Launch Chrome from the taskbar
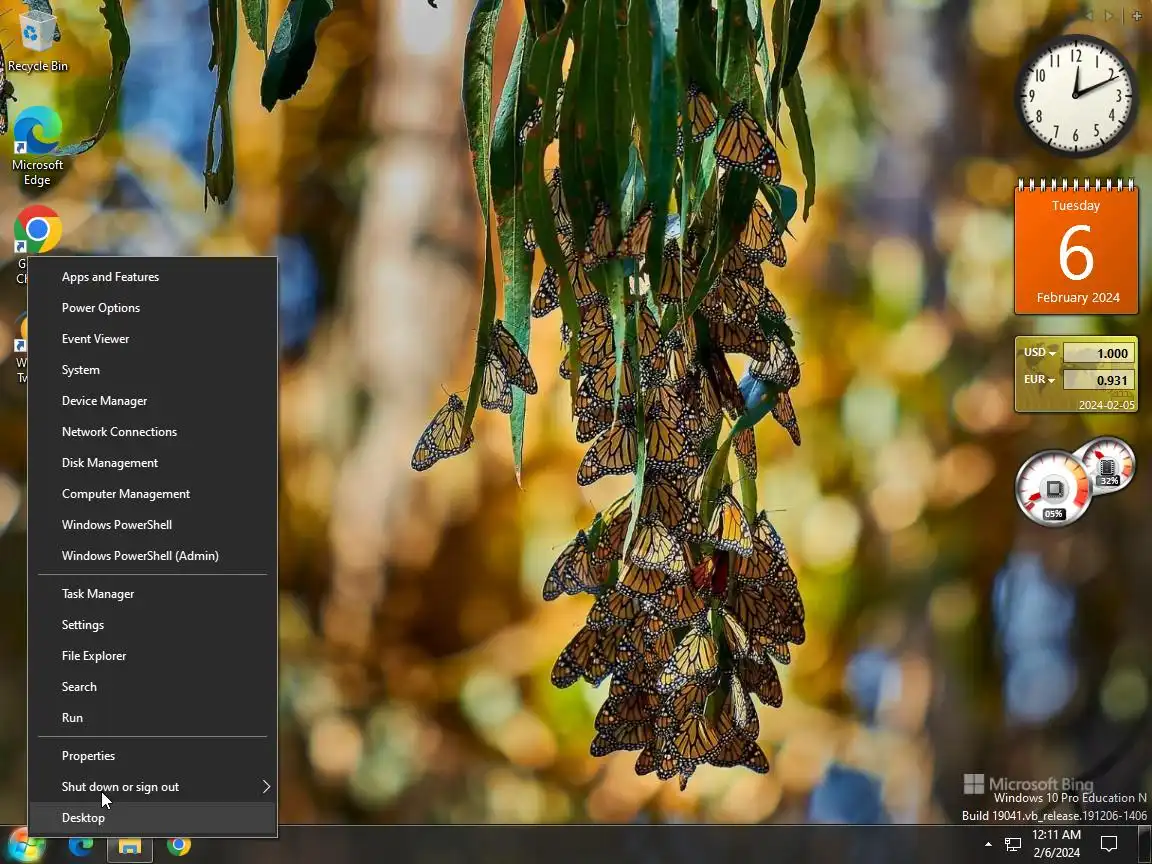 coord(179,846)
